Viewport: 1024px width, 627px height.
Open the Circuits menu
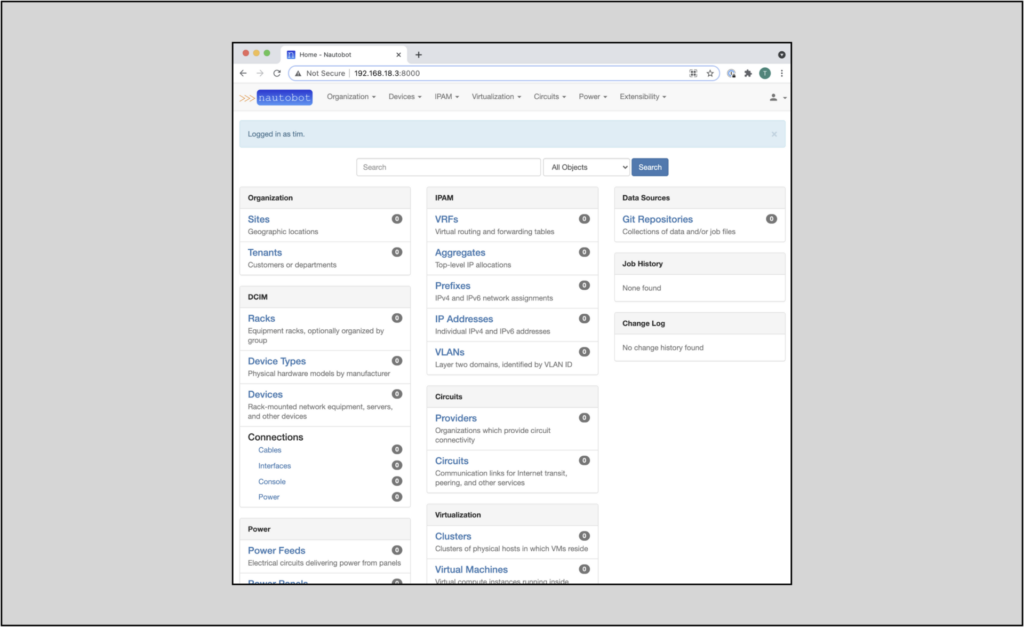550,97
